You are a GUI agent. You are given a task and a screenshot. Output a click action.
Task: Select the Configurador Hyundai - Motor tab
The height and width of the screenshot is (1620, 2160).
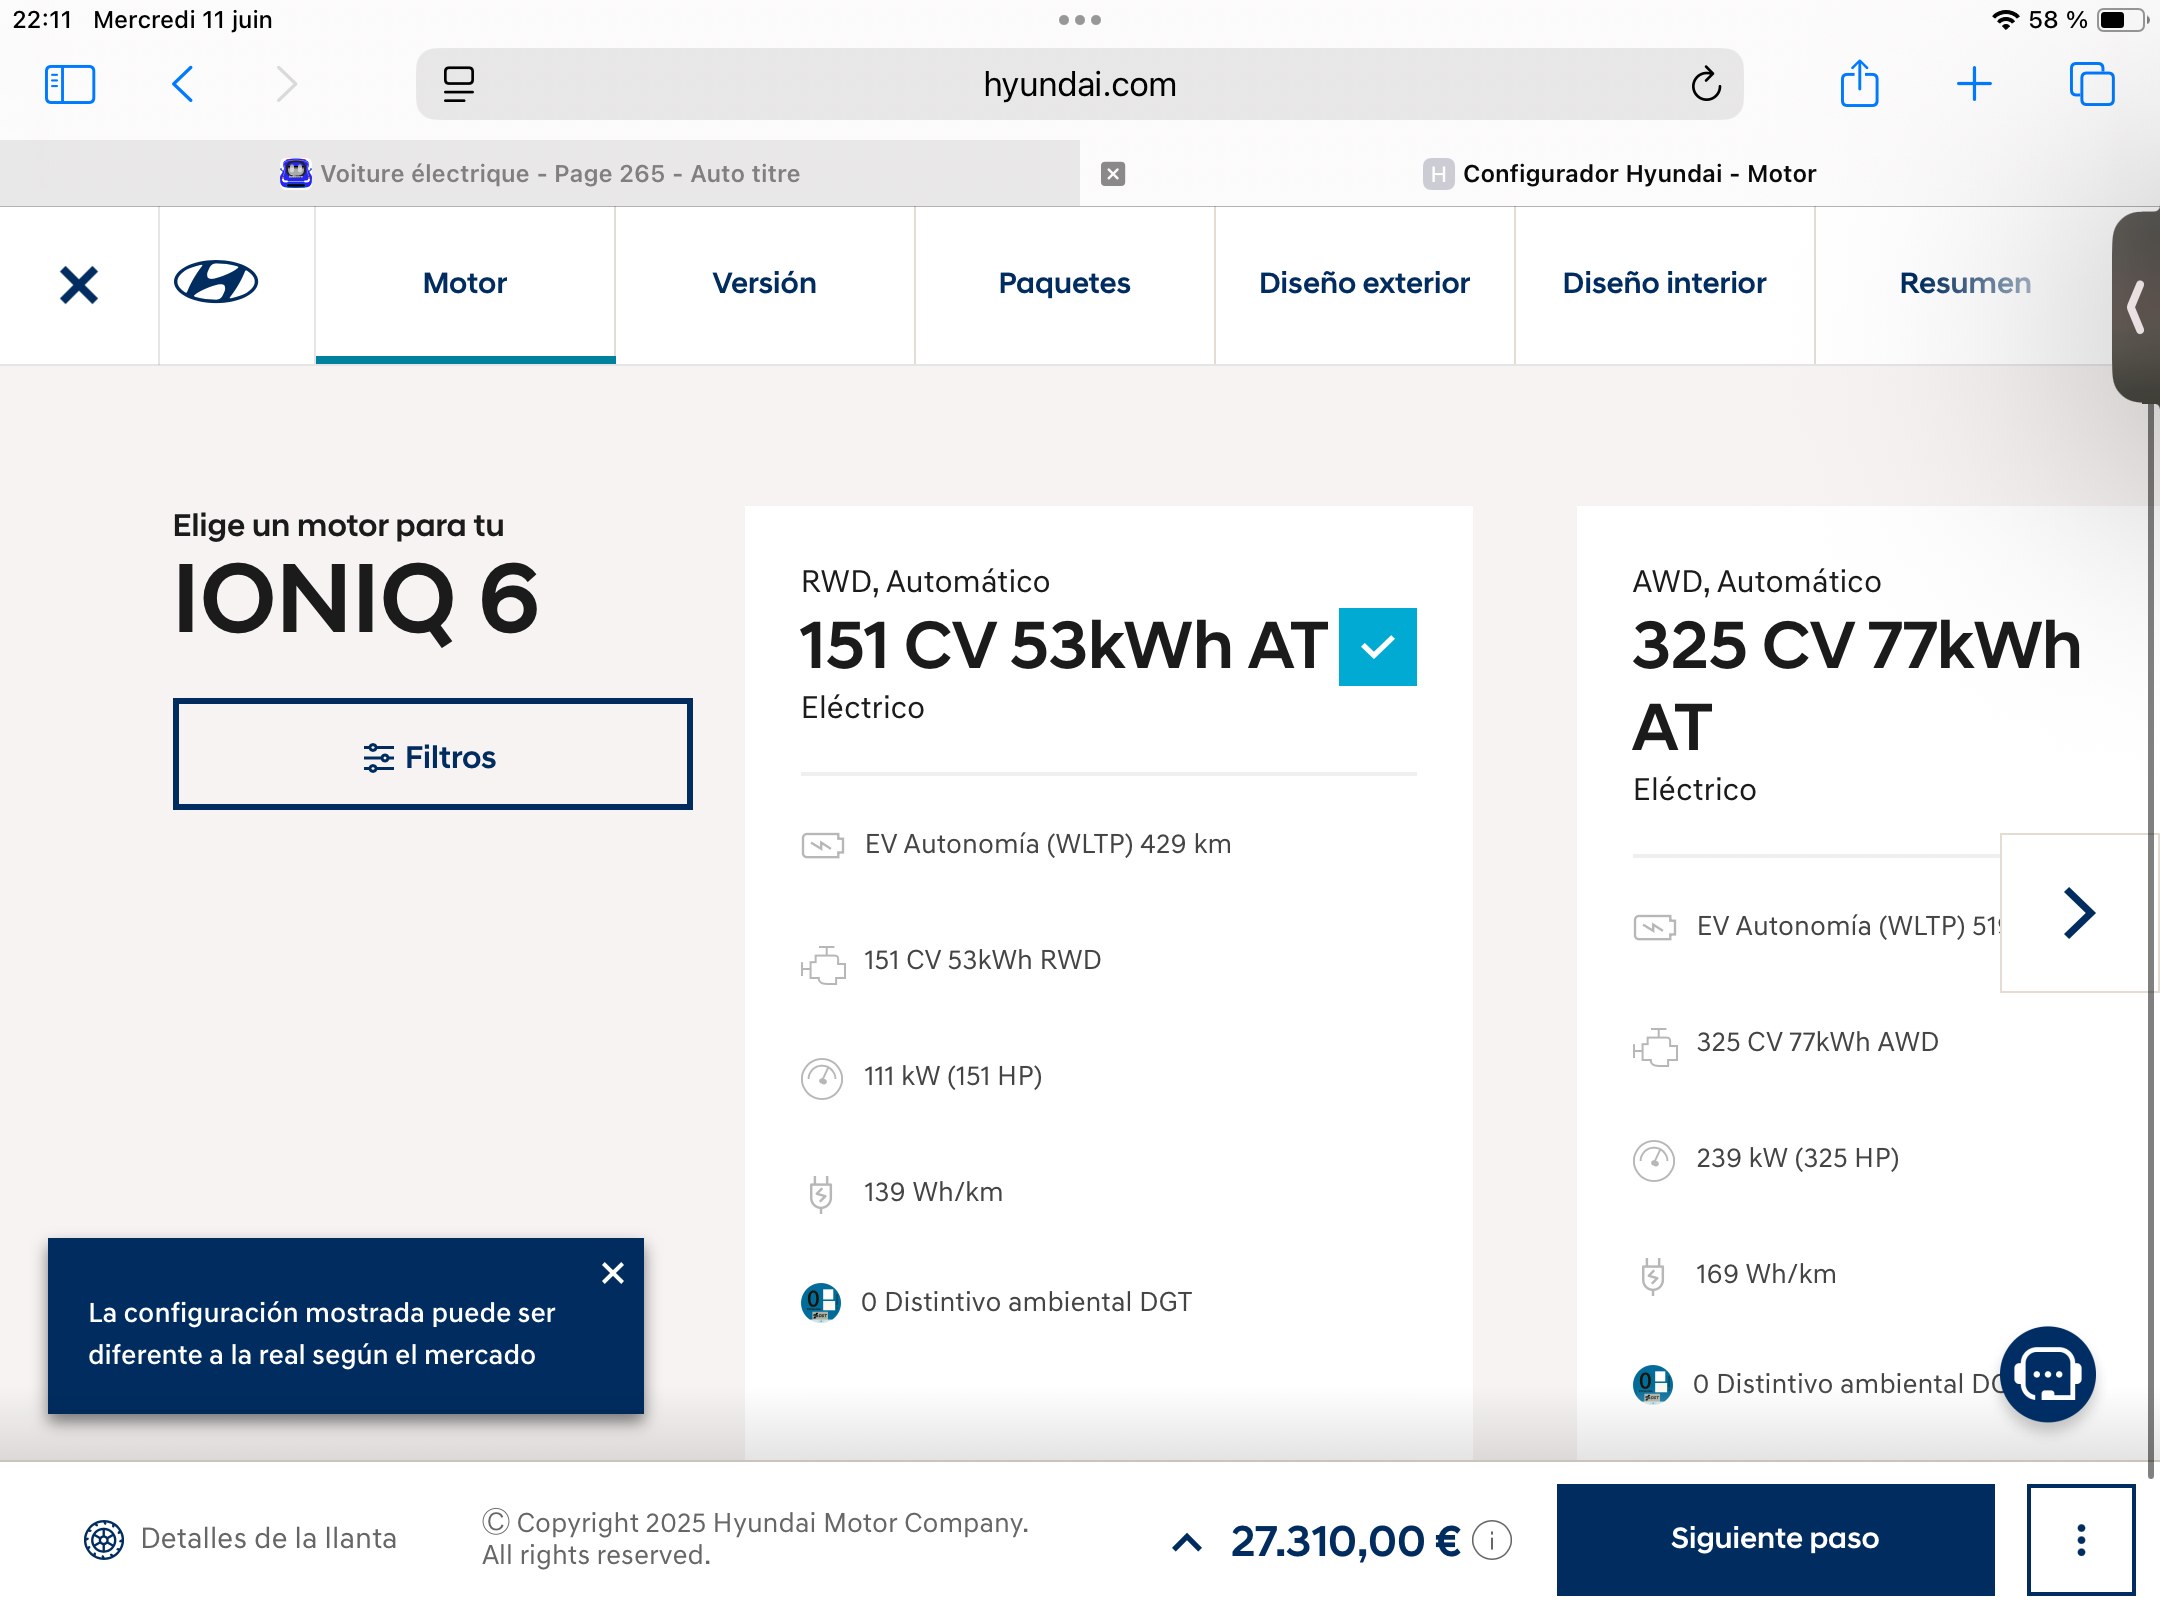(x=1620, y=174)
